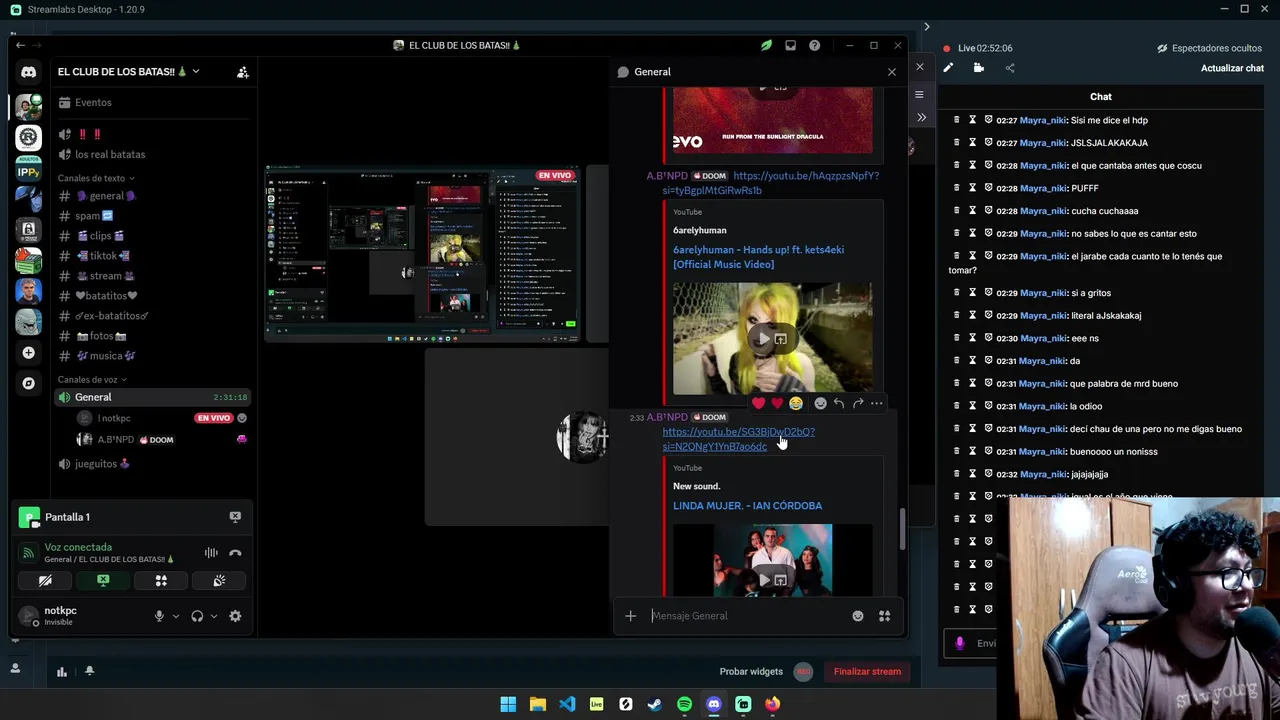1280x720 pixels.
Task: Open the IPPy server icon
Action: pos(28,168)
